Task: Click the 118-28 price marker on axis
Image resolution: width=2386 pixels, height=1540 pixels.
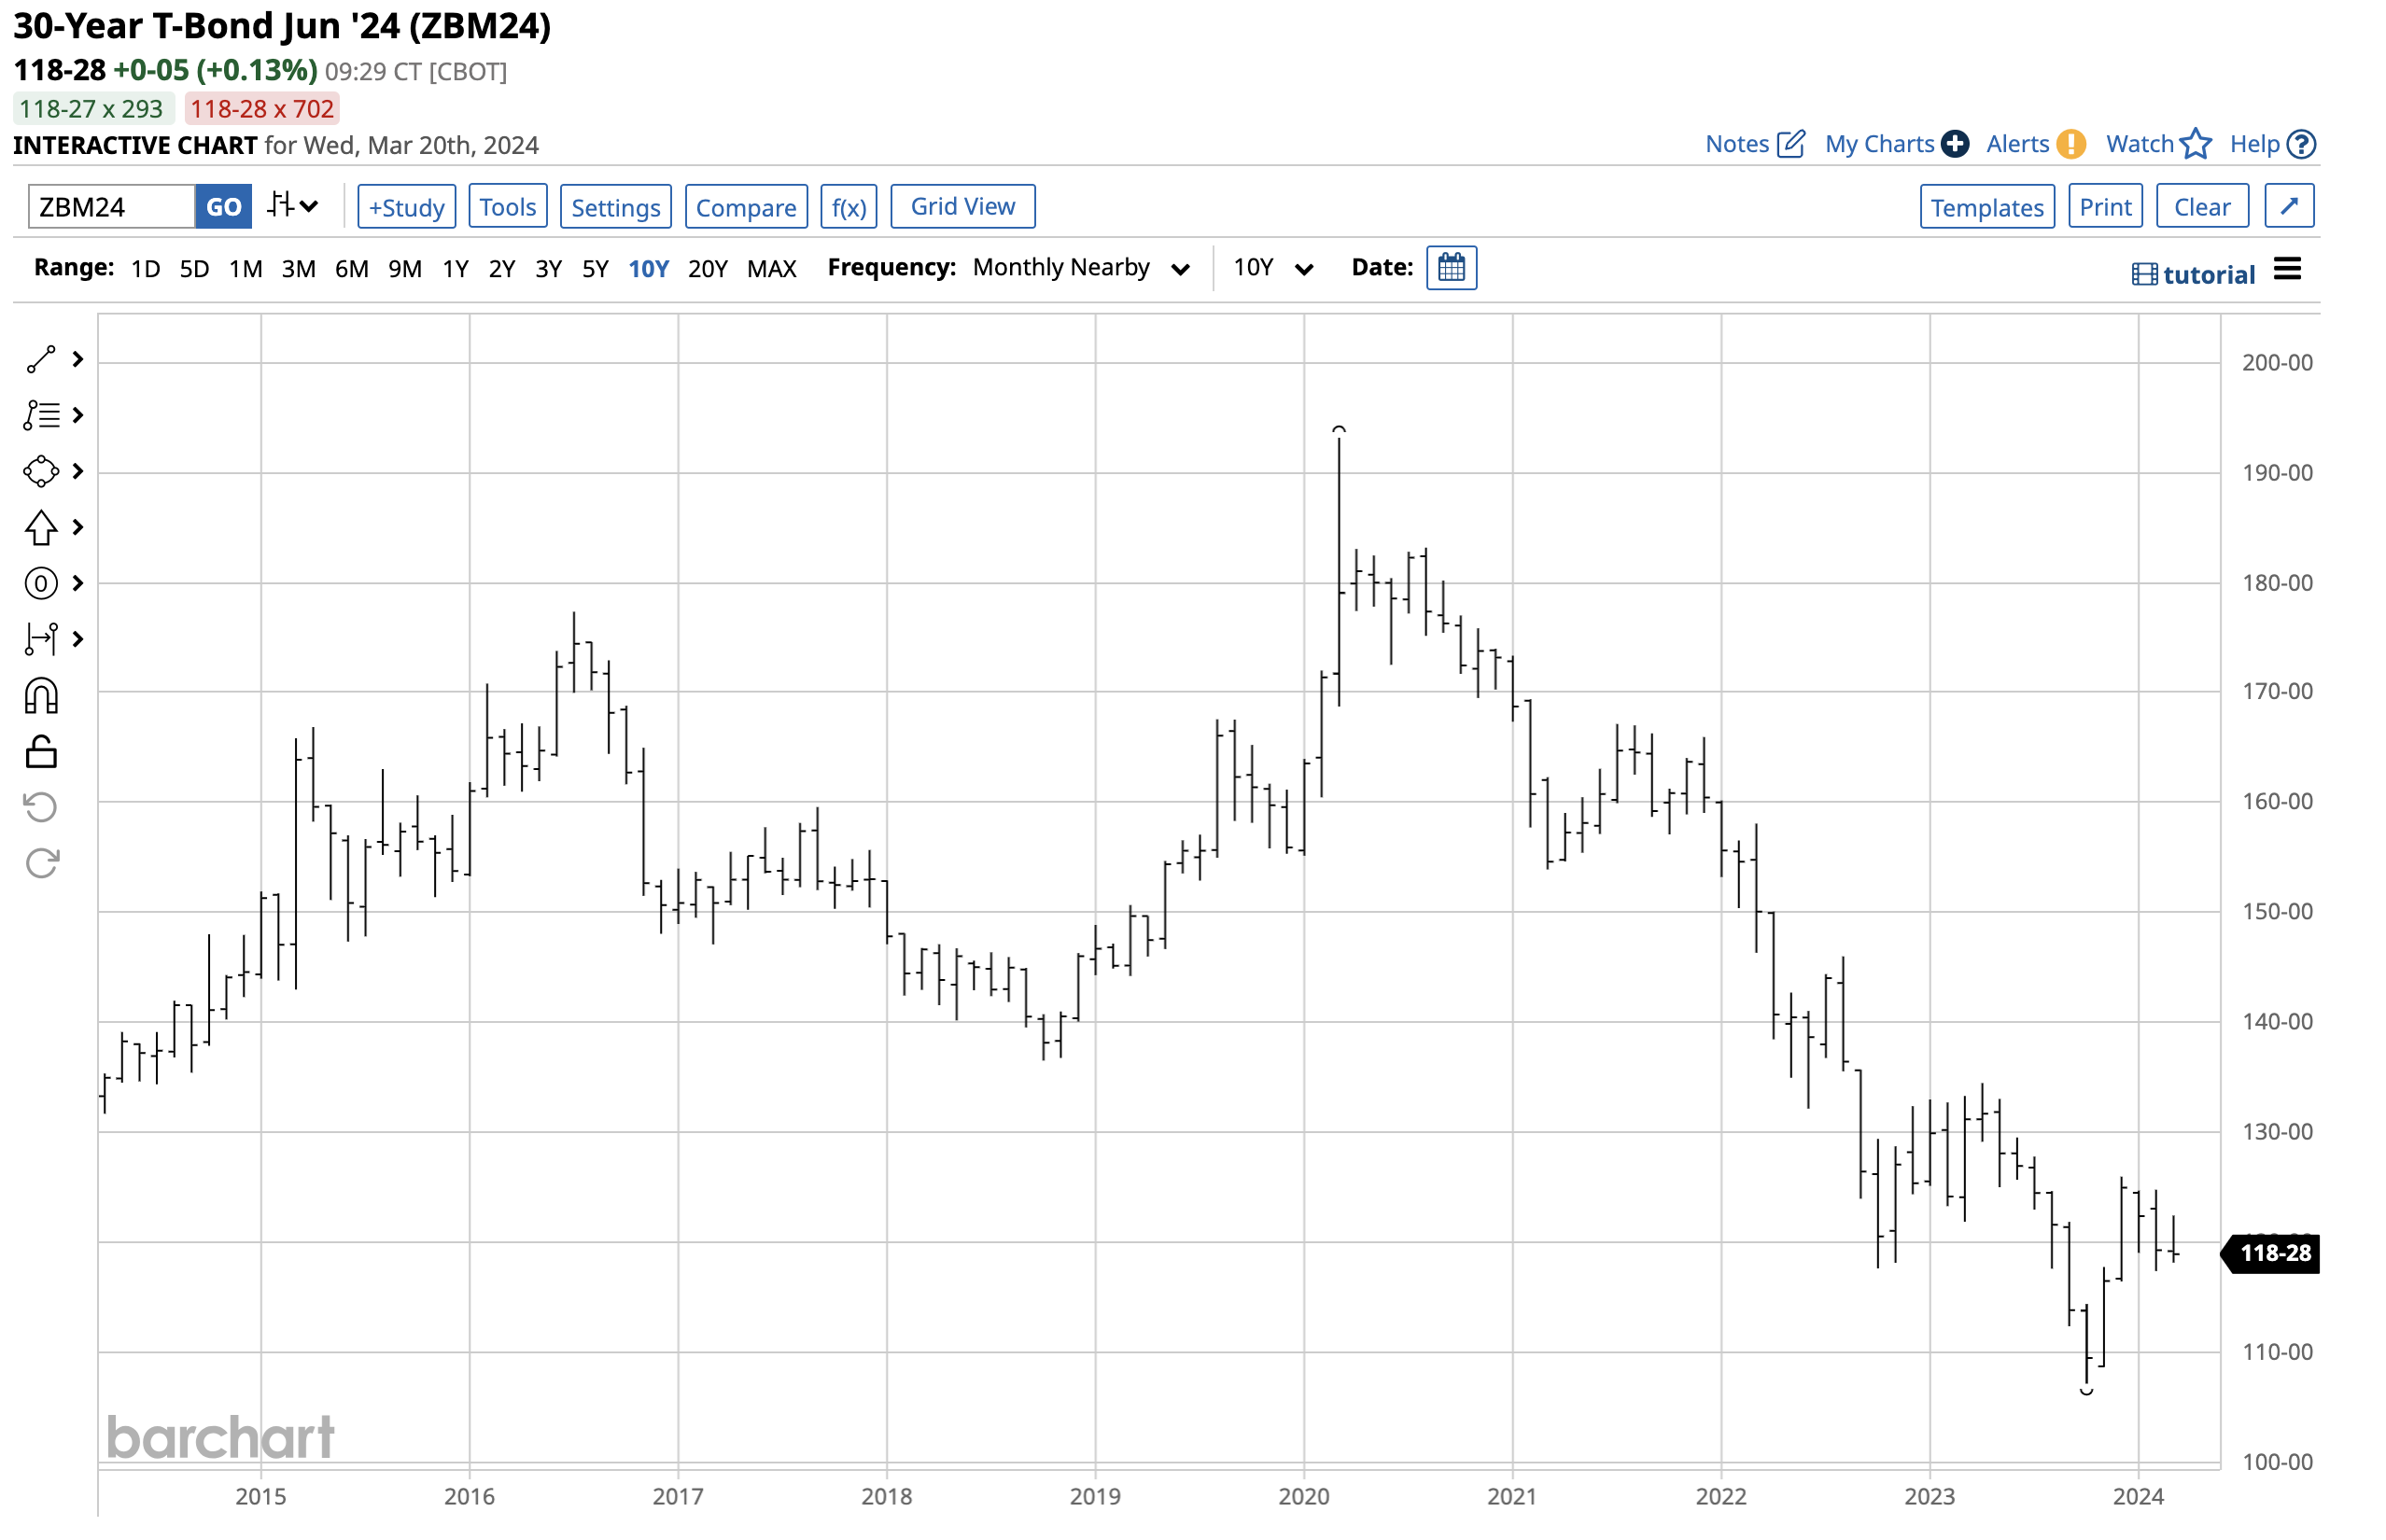Action: [x=2274, y=1253]
